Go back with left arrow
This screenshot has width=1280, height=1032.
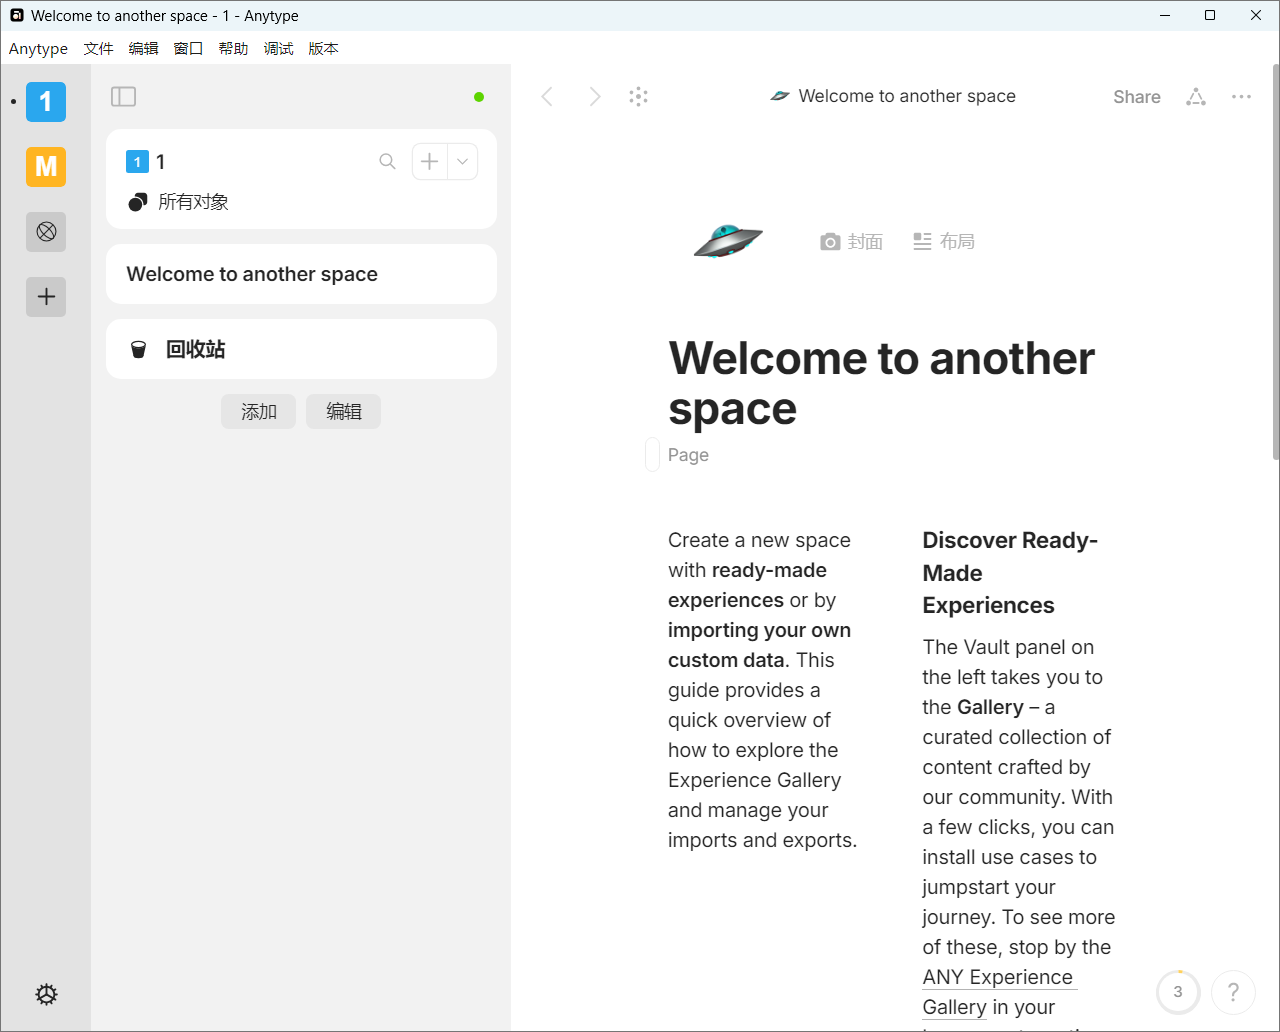(547, 96)
